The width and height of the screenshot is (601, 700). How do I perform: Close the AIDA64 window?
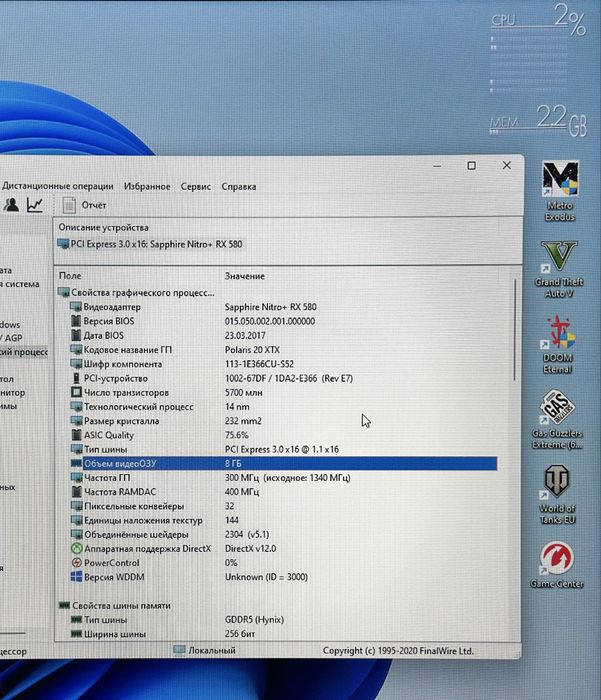(507, 165)
